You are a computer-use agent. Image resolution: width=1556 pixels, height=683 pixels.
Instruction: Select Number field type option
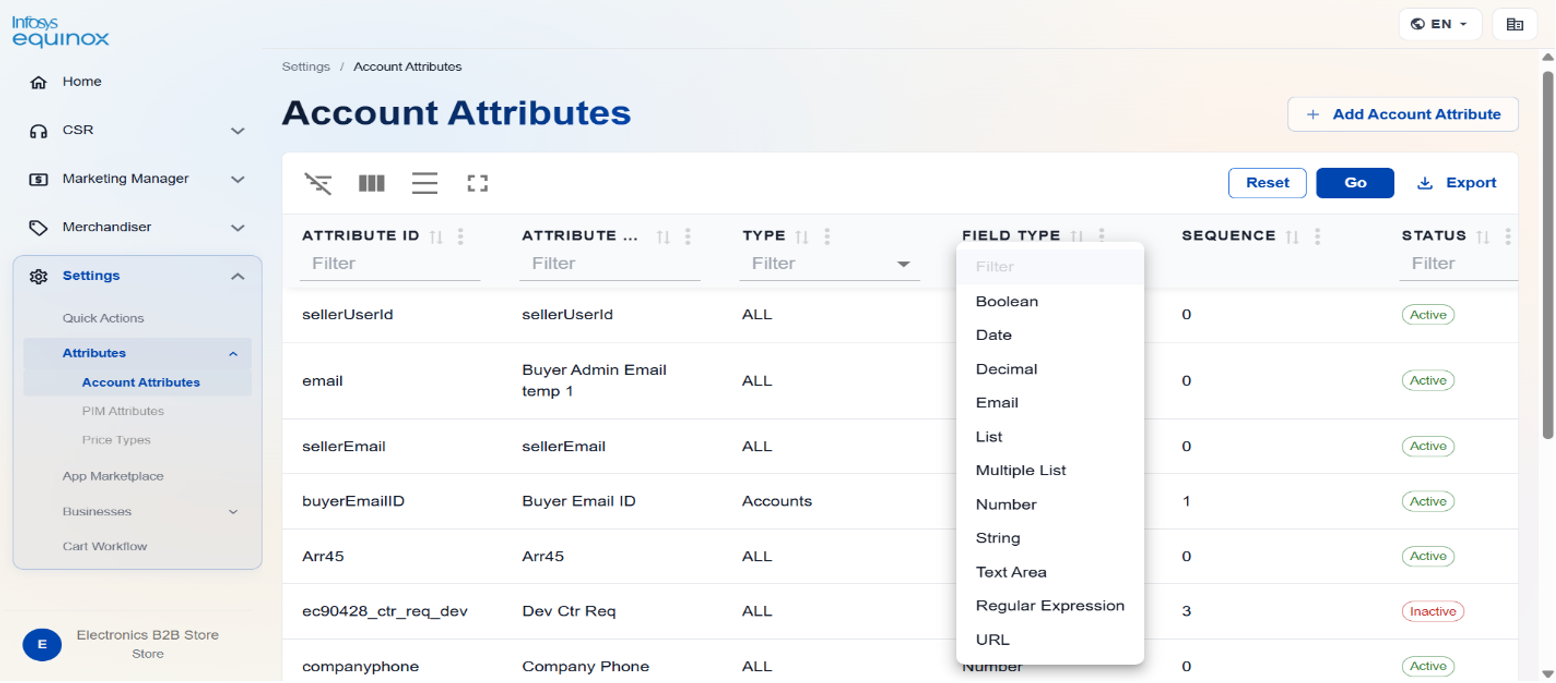point(1050,504)
